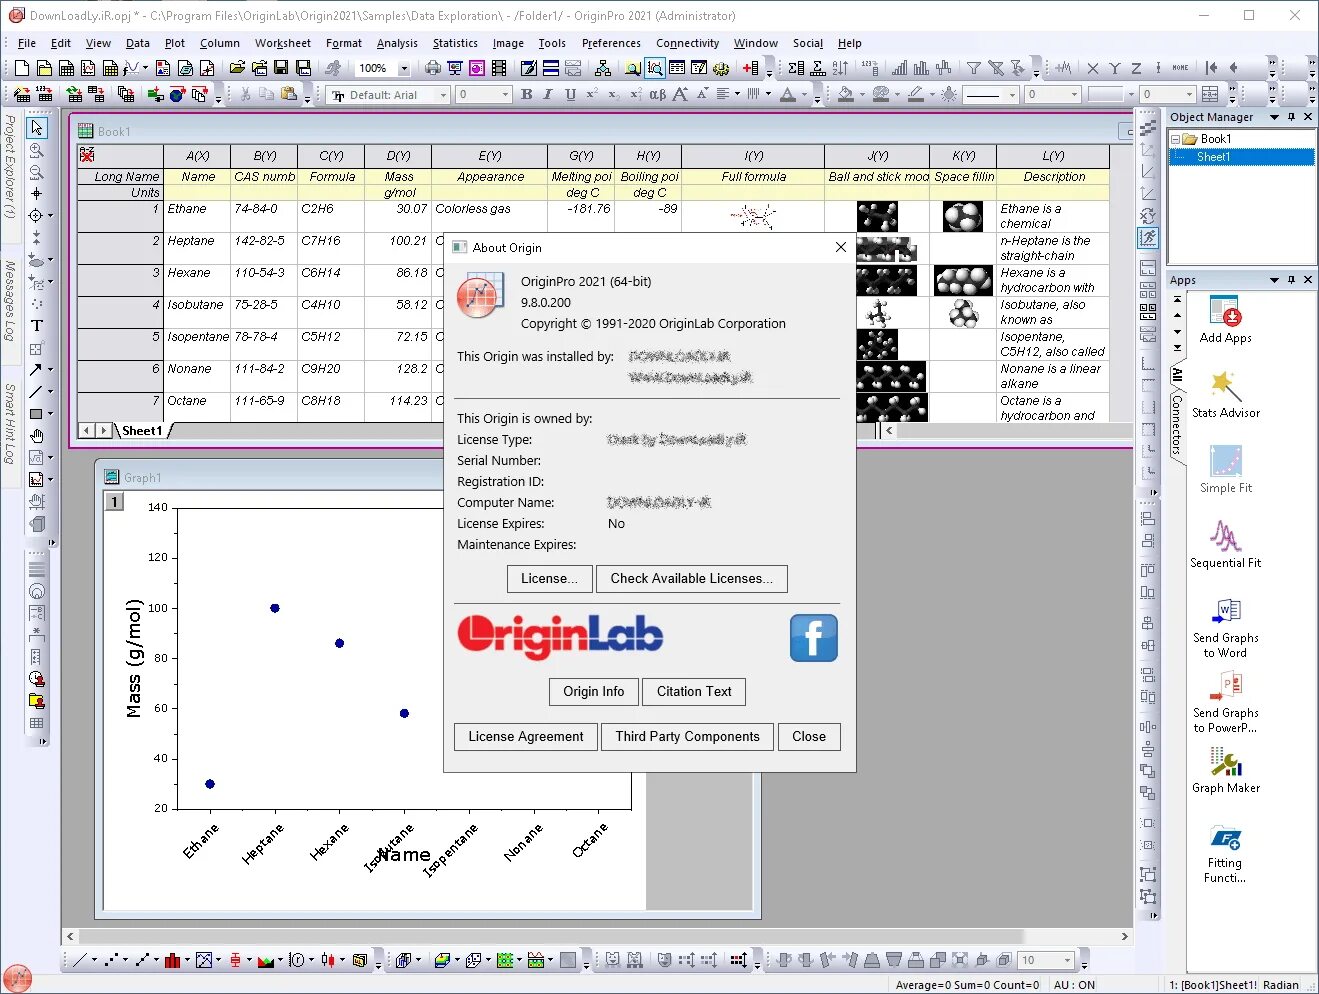Select the Sheet1 worksheet tab
This screenshot has width=1319, height=994.
pos(142,431)
